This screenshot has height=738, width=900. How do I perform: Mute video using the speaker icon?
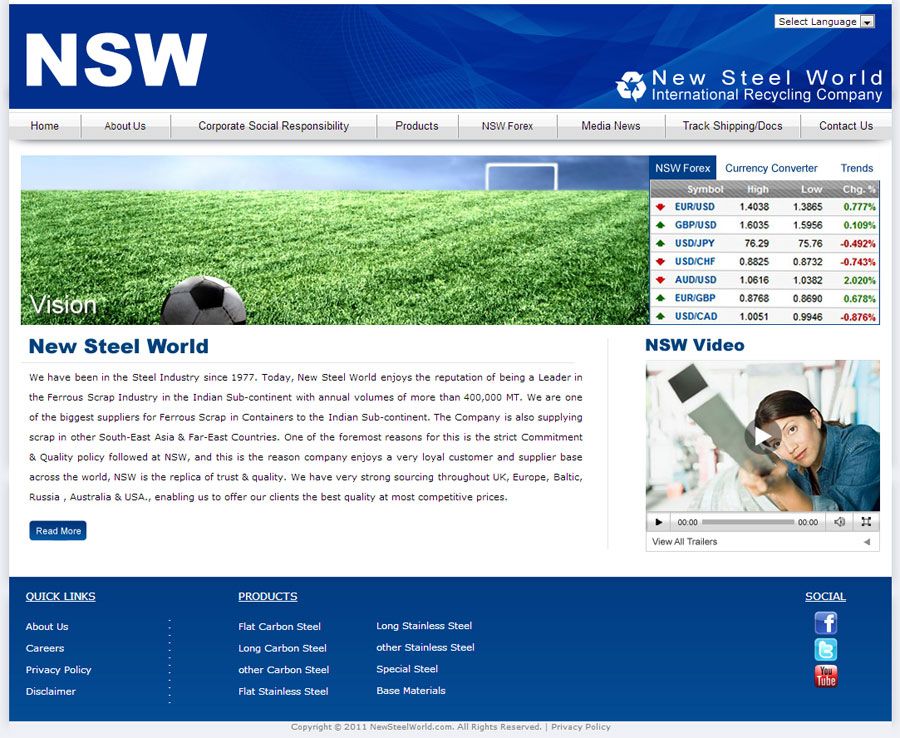[839, 522]
